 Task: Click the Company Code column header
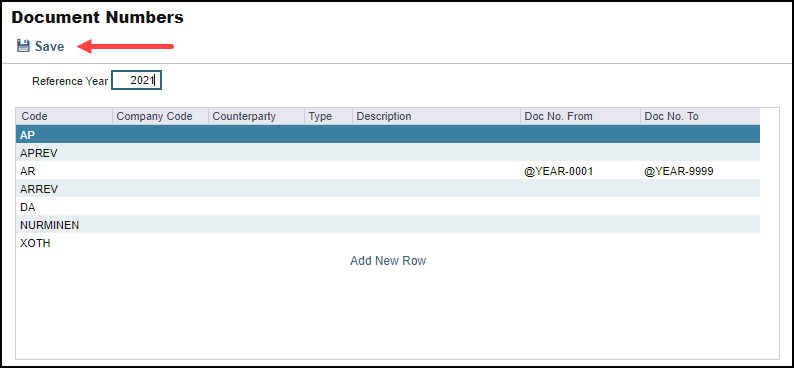[160, 116]
